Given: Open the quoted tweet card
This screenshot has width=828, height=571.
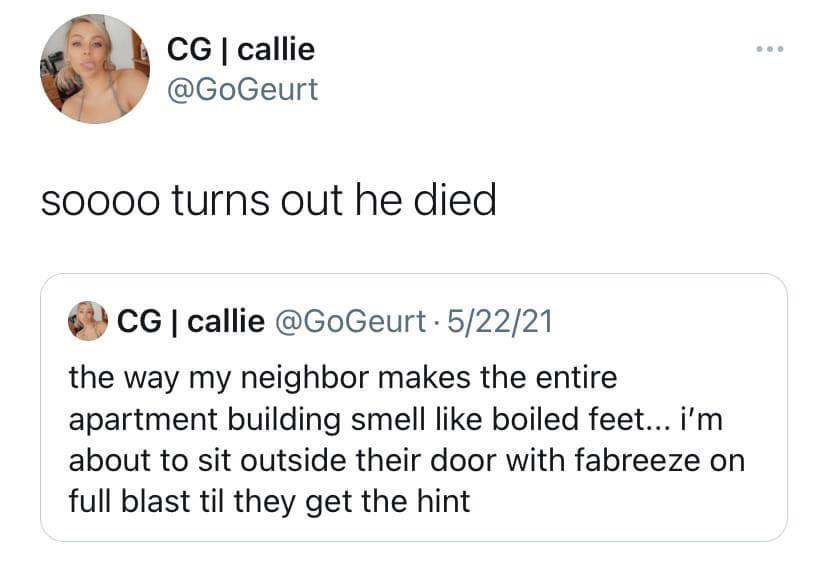Looking at the screenshot, I should coord(414,407).
